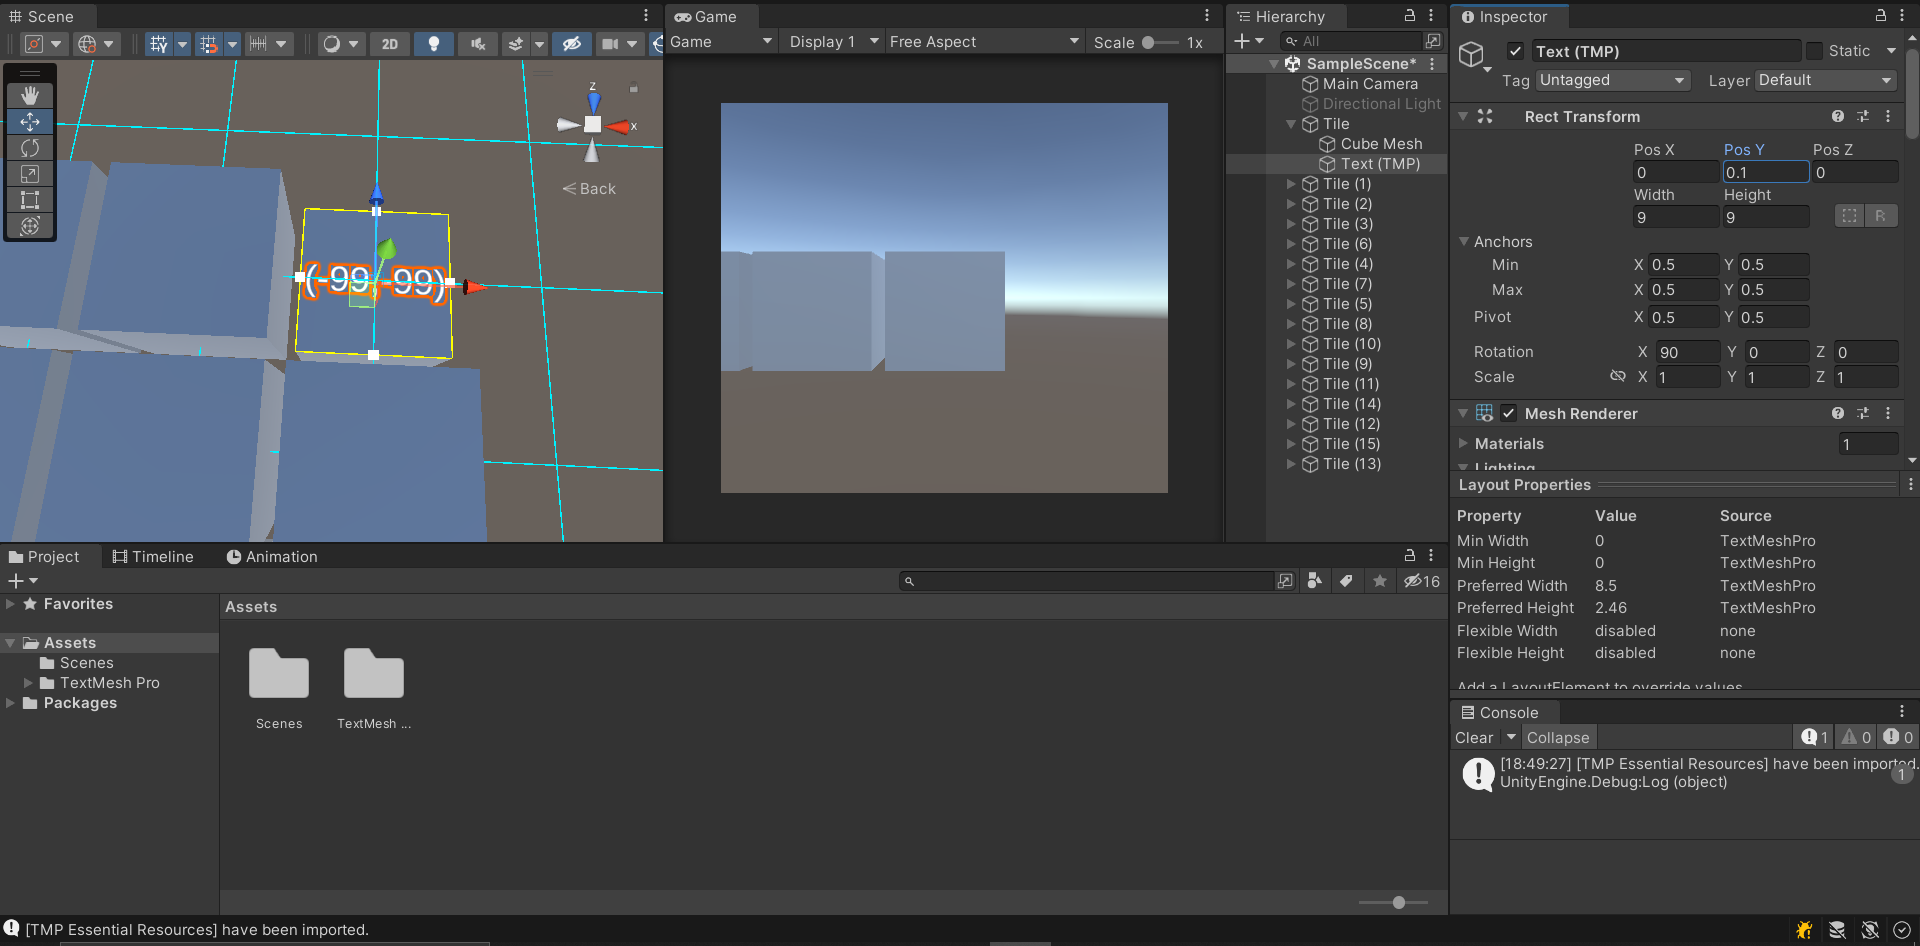Toggle scene lighting lightbulb

(x=433, y=44)
